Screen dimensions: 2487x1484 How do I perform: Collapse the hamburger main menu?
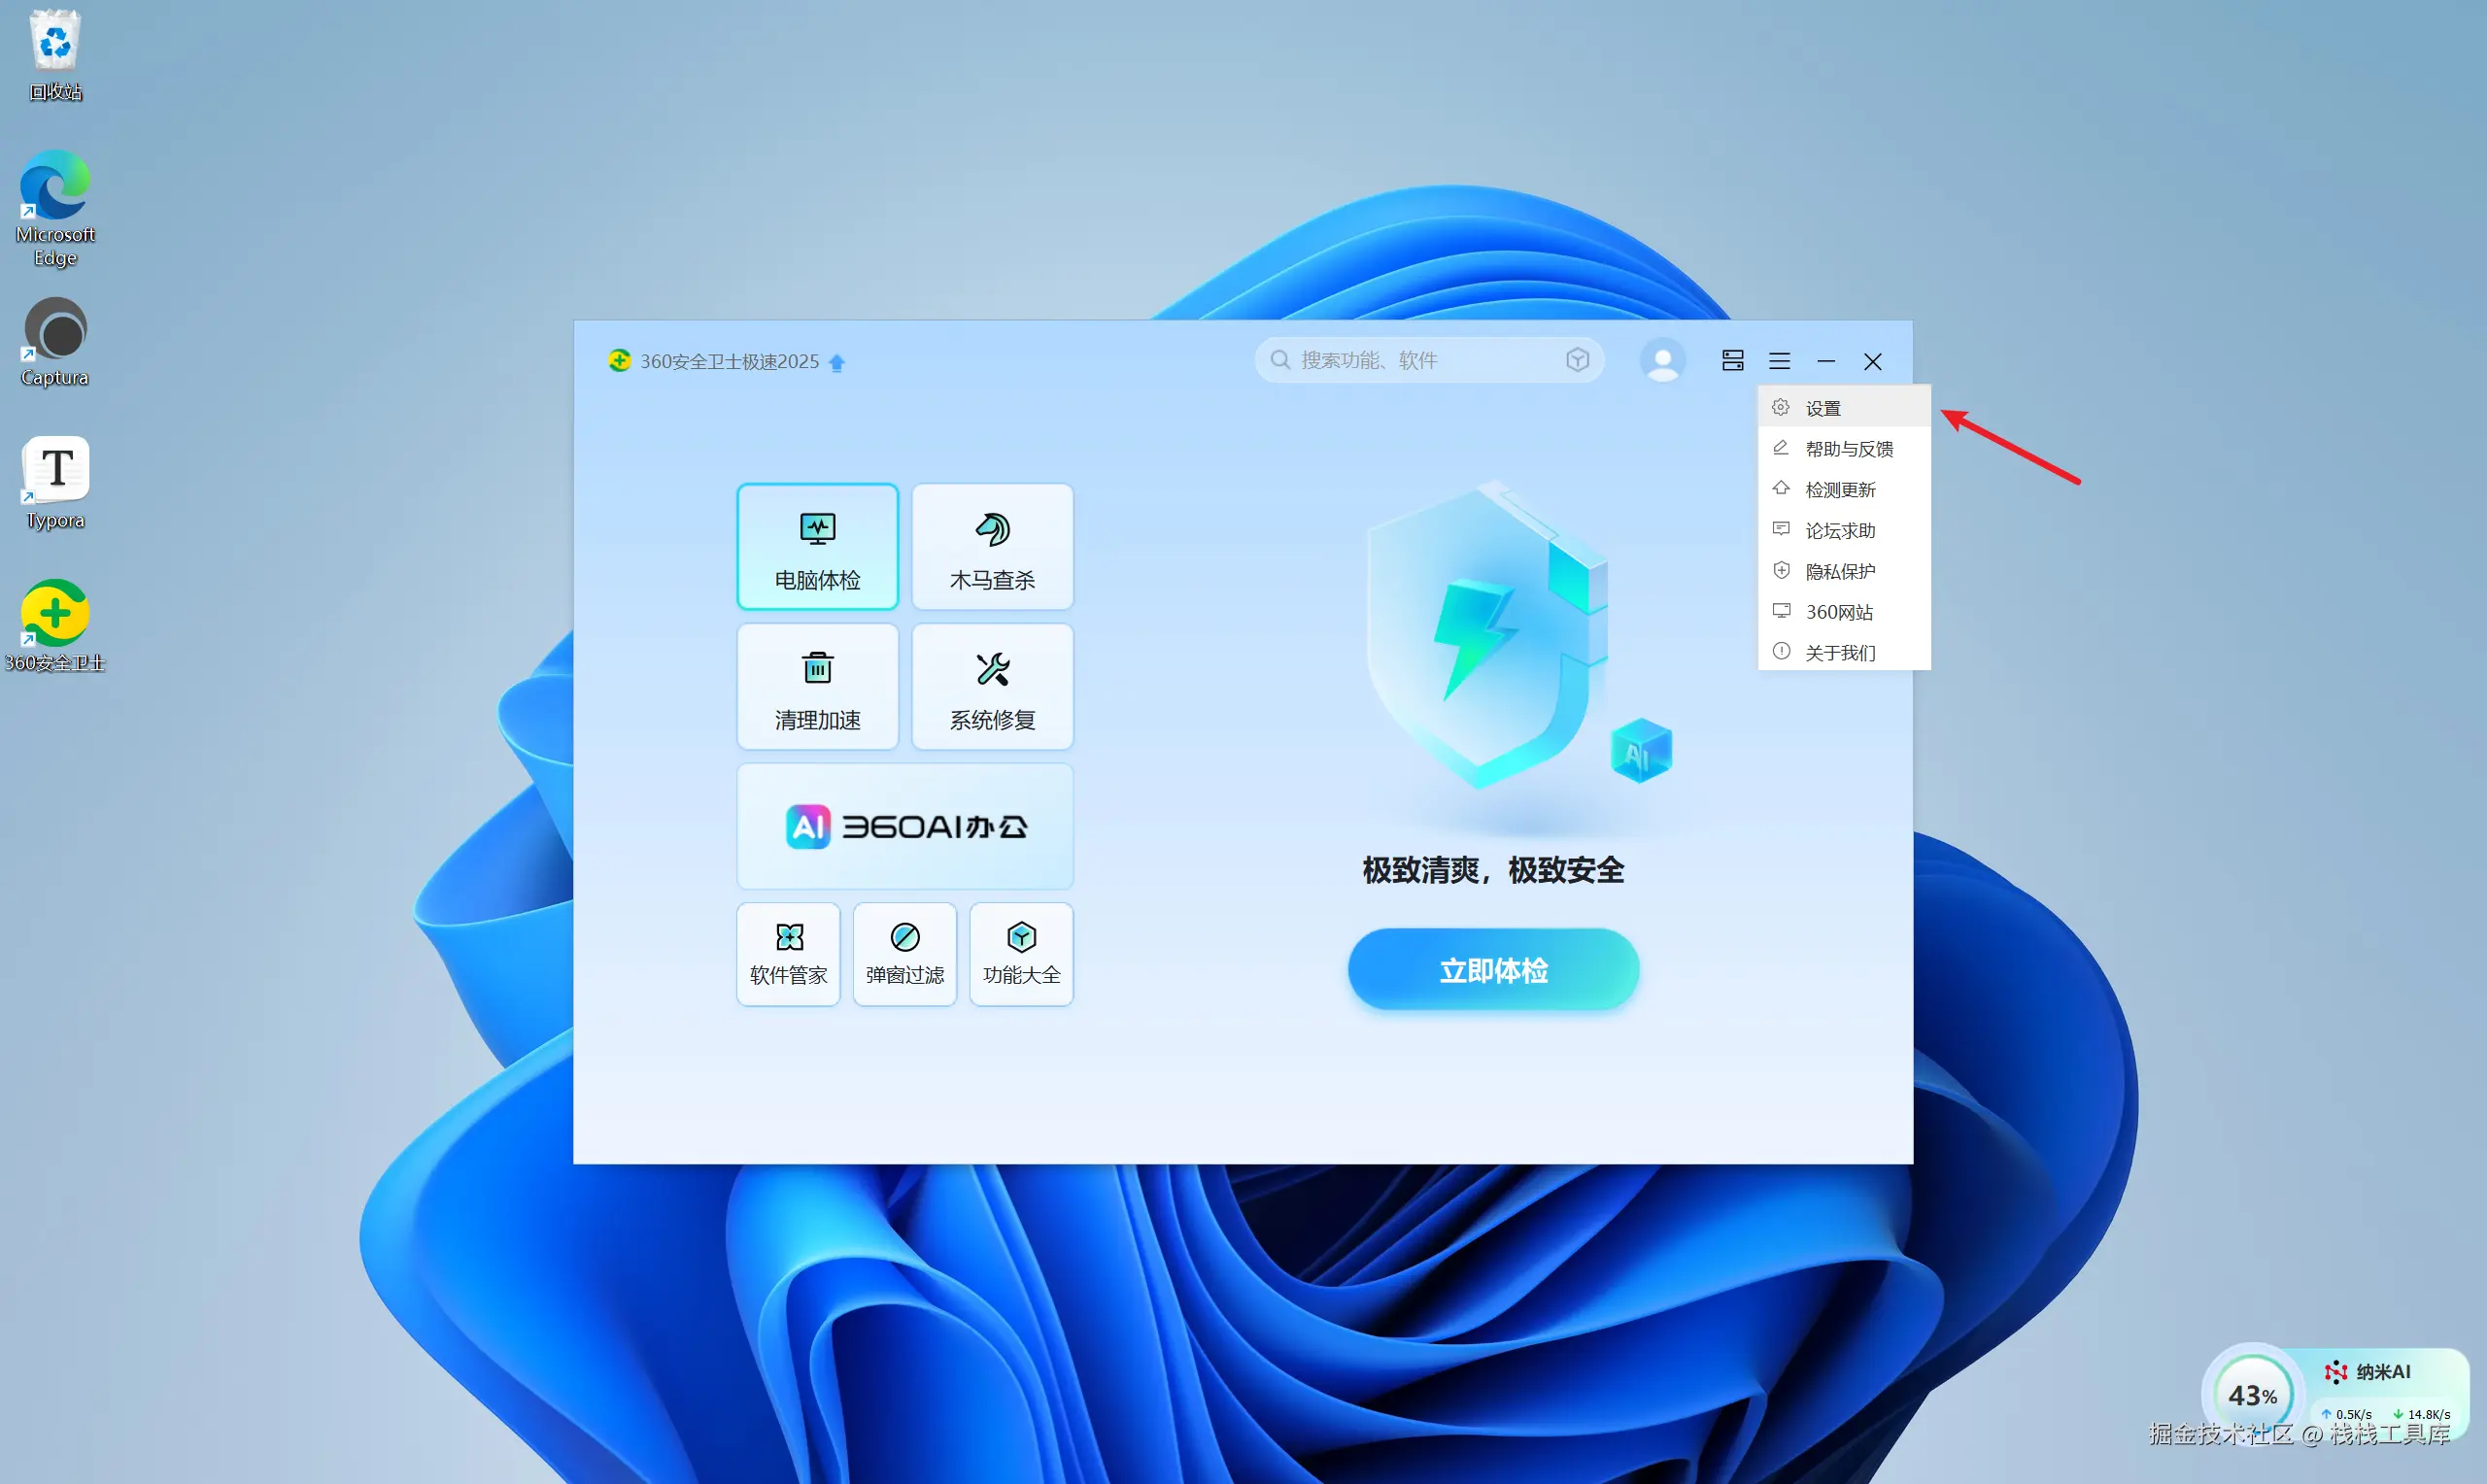(x=1779, y=361)
